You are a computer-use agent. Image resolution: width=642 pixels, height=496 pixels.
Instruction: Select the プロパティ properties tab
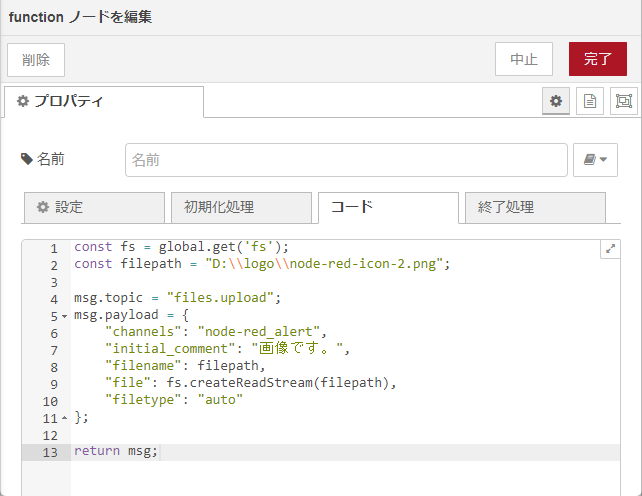click(104, 102)
